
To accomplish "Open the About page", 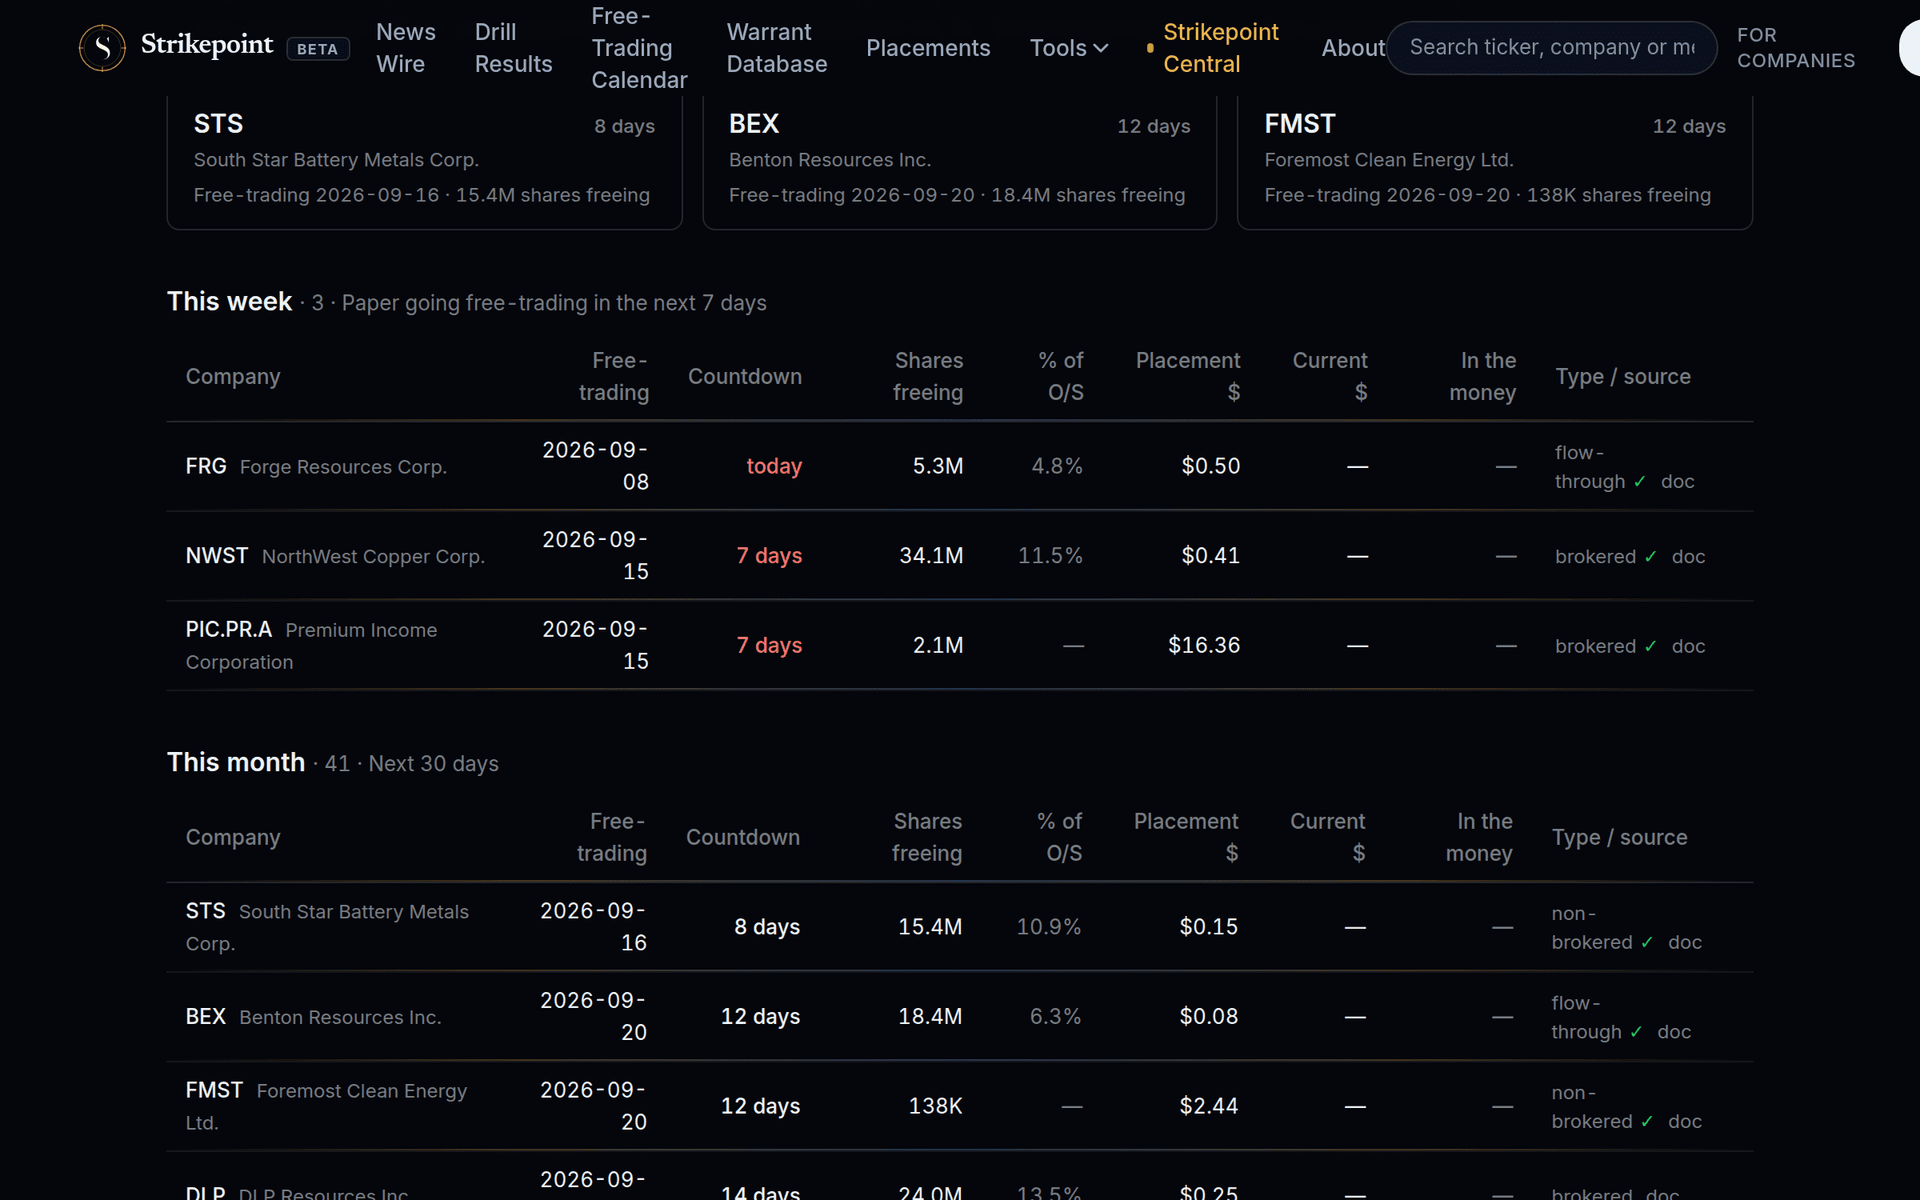I will coord(1353,48).
